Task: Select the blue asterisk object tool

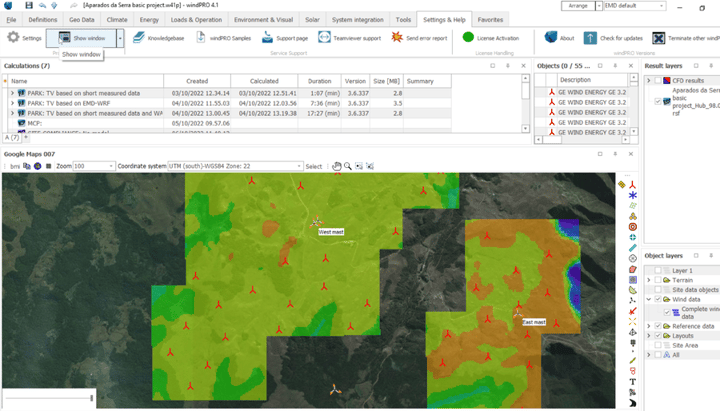Action: tap(633, 195)
